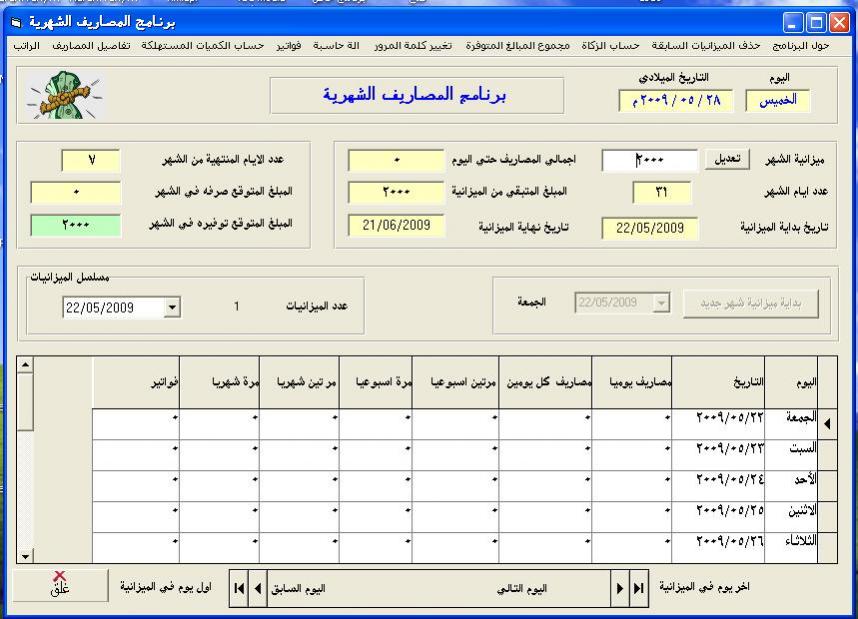Go to the previous day with the single left arrow
Viewport: 858px width, 619px height.
click(x=258, y=588)
